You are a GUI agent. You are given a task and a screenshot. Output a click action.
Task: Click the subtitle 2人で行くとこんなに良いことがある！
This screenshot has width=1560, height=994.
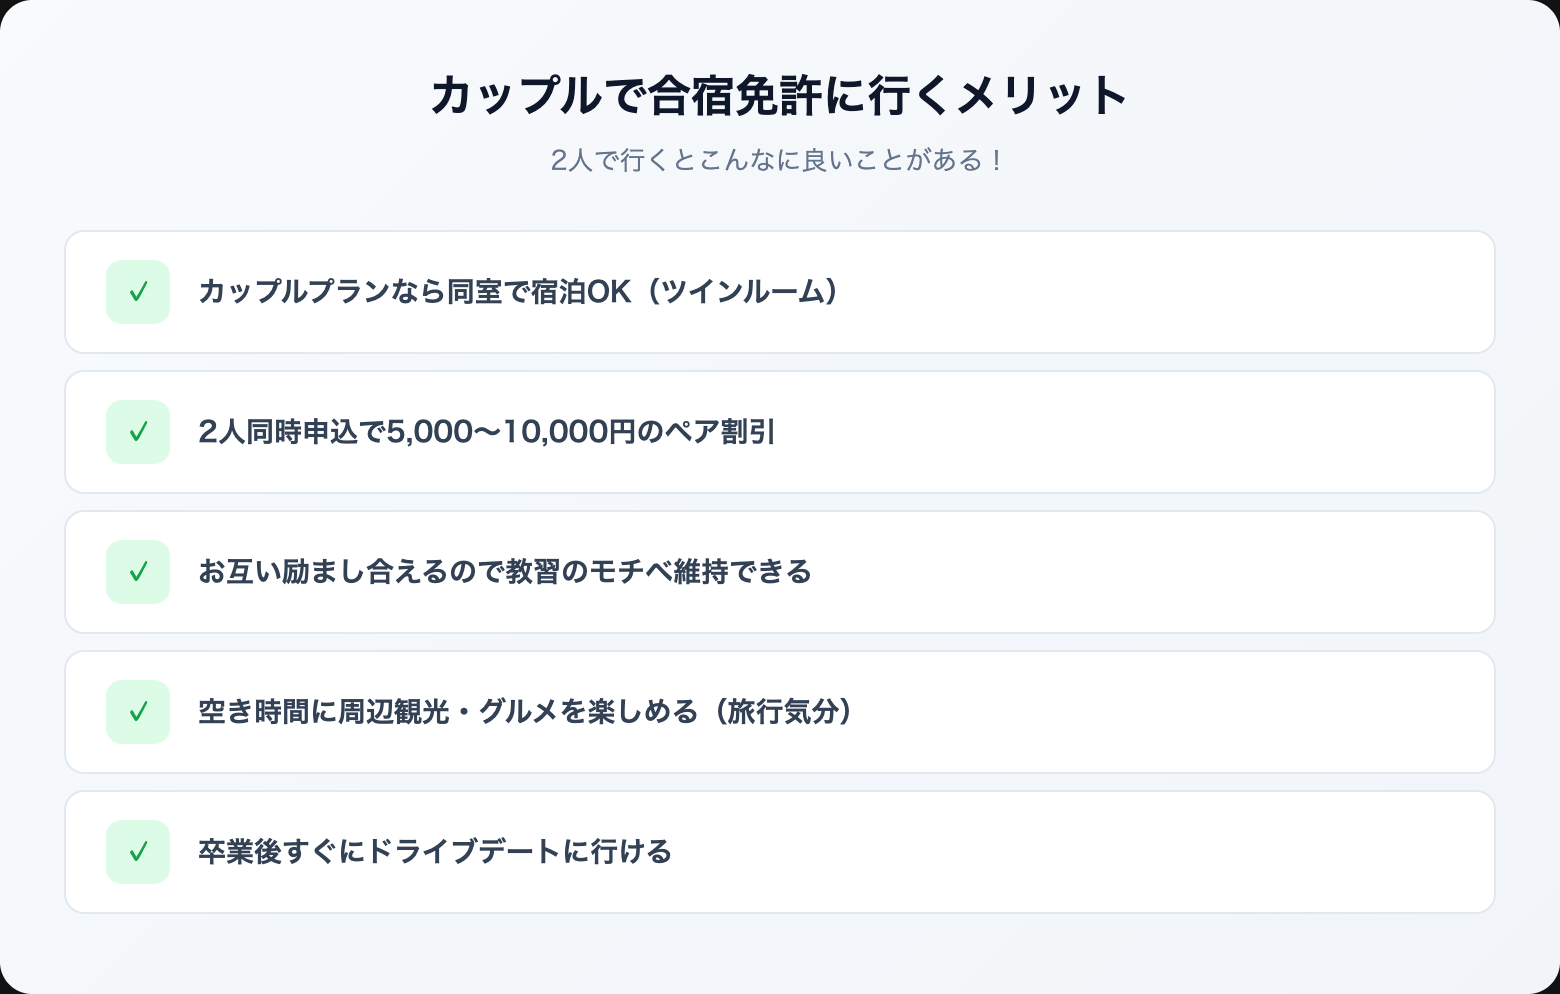click(x=779, y=160)
